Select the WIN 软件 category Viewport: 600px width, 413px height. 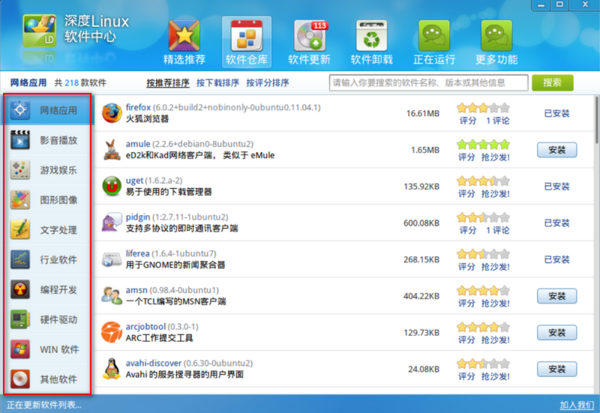point(47,349)
